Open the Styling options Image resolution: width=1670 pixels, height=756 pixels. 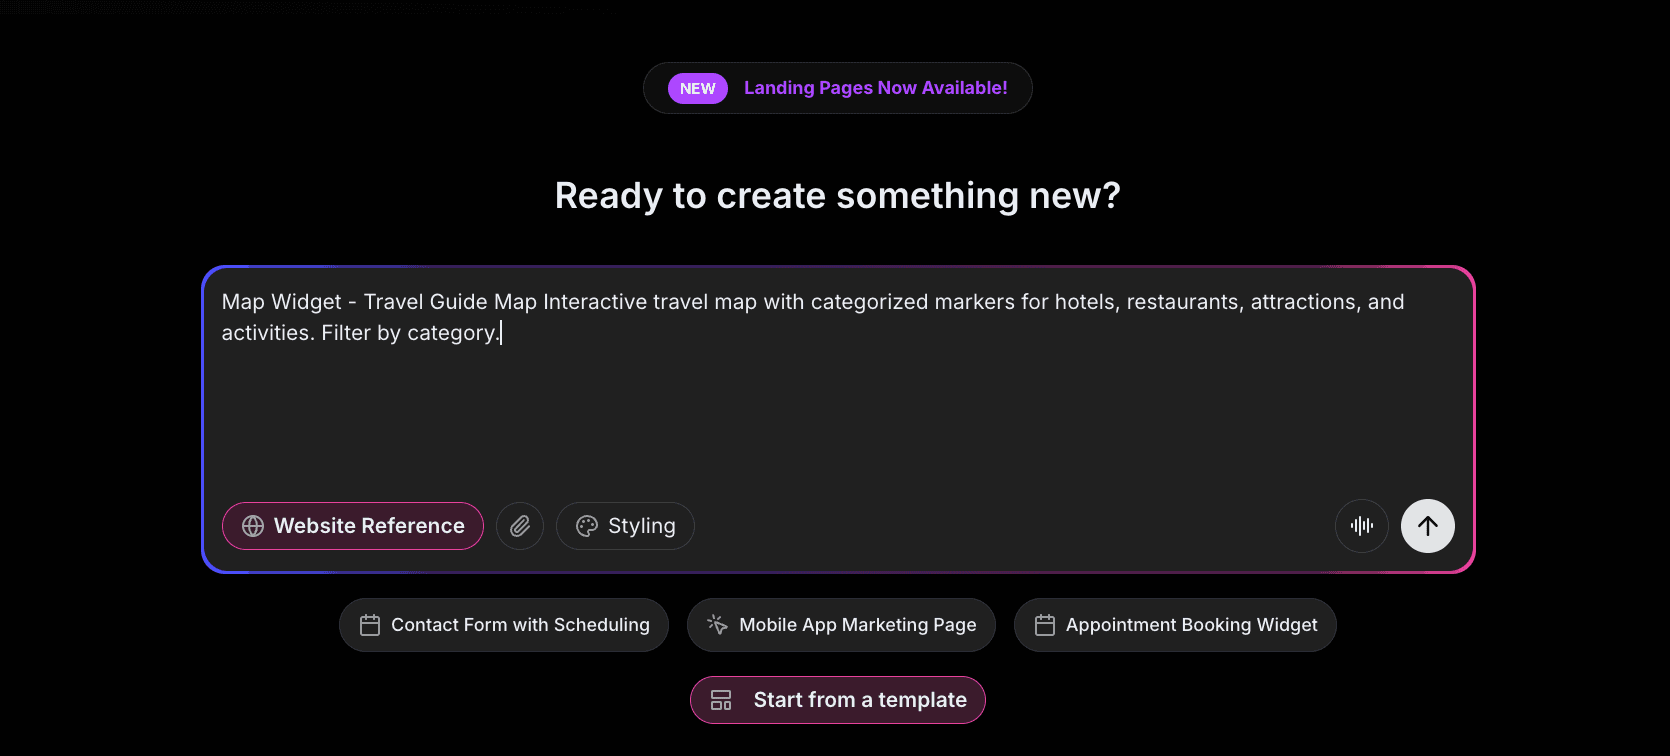(x=625, y=525)
